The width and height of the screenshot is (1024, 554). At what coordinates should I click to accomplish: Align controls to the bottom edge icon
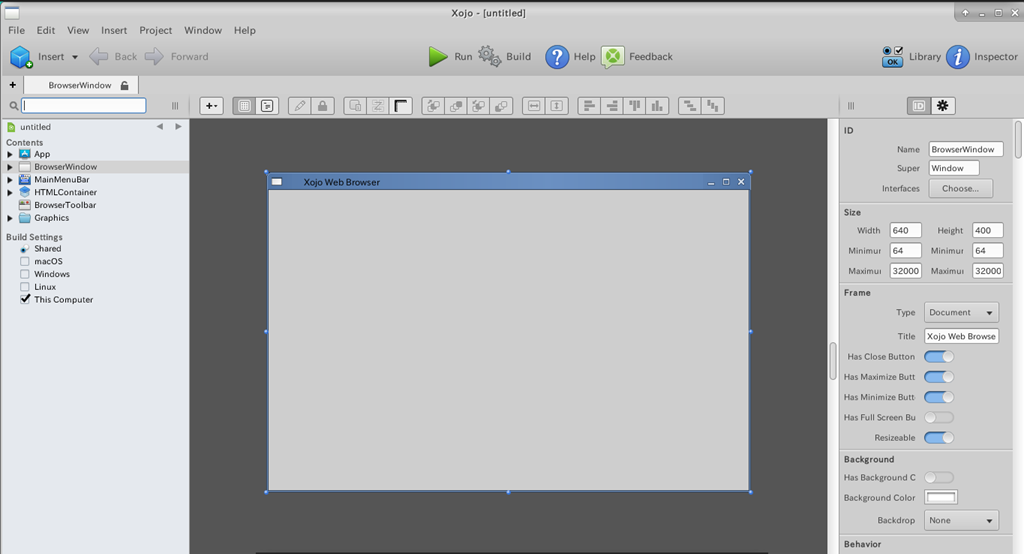coord(657,106)
